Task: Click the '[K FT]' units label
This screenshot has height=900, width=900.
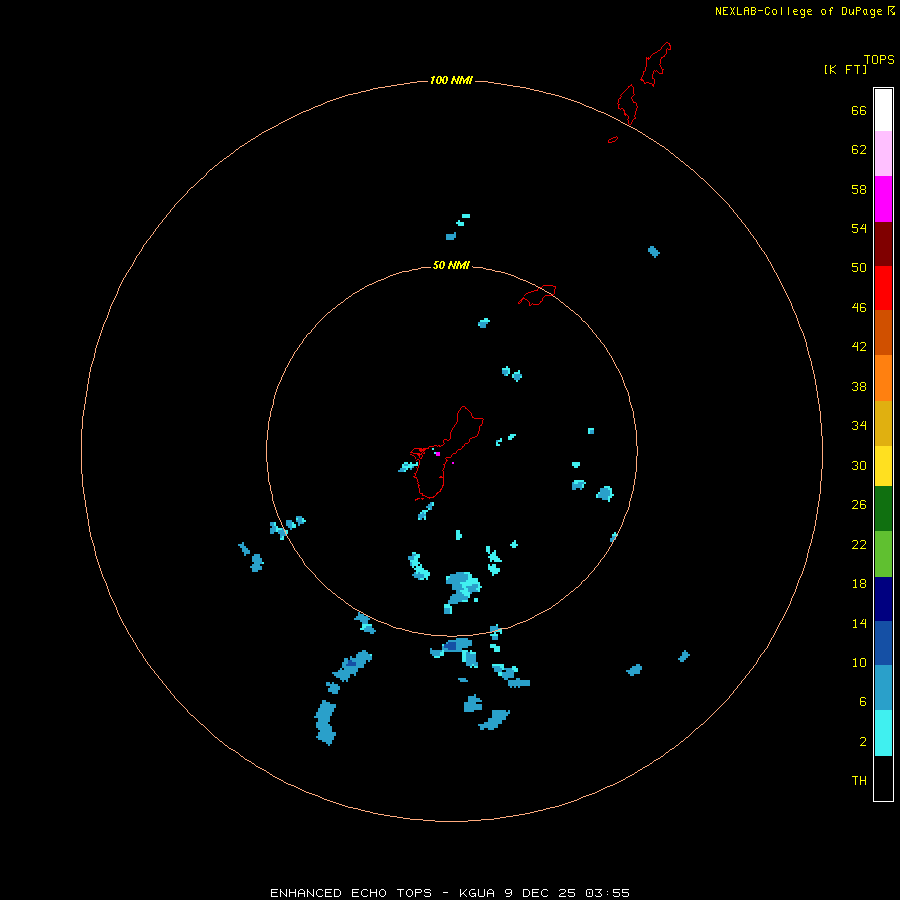Action: click(845, 69)
